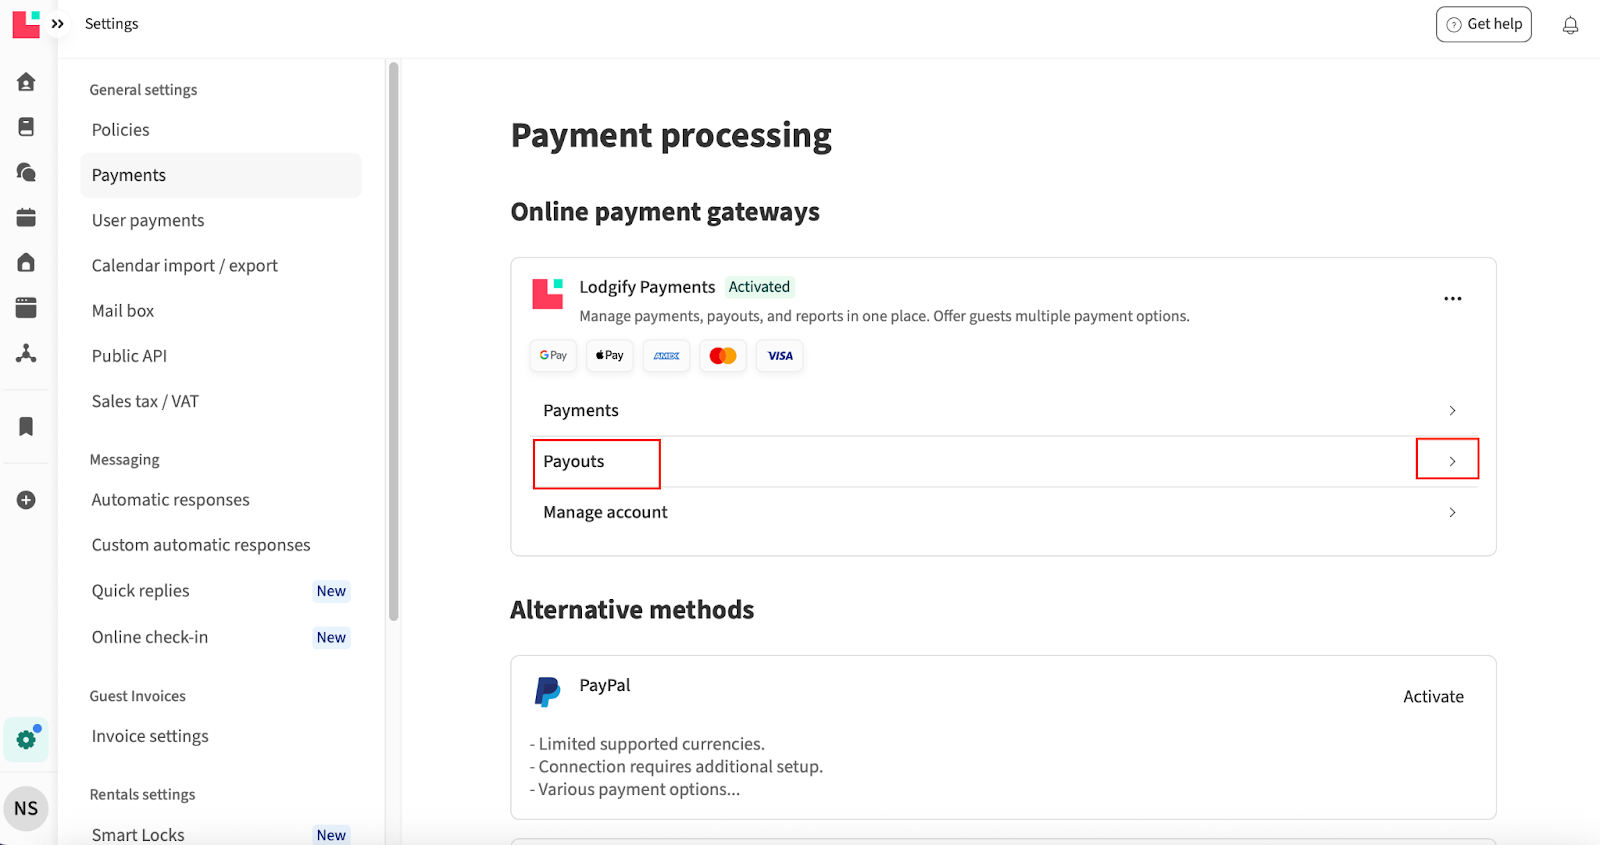Open the bookmark icon in sidebar
The image size is (1600, 845).
[26, 426]
